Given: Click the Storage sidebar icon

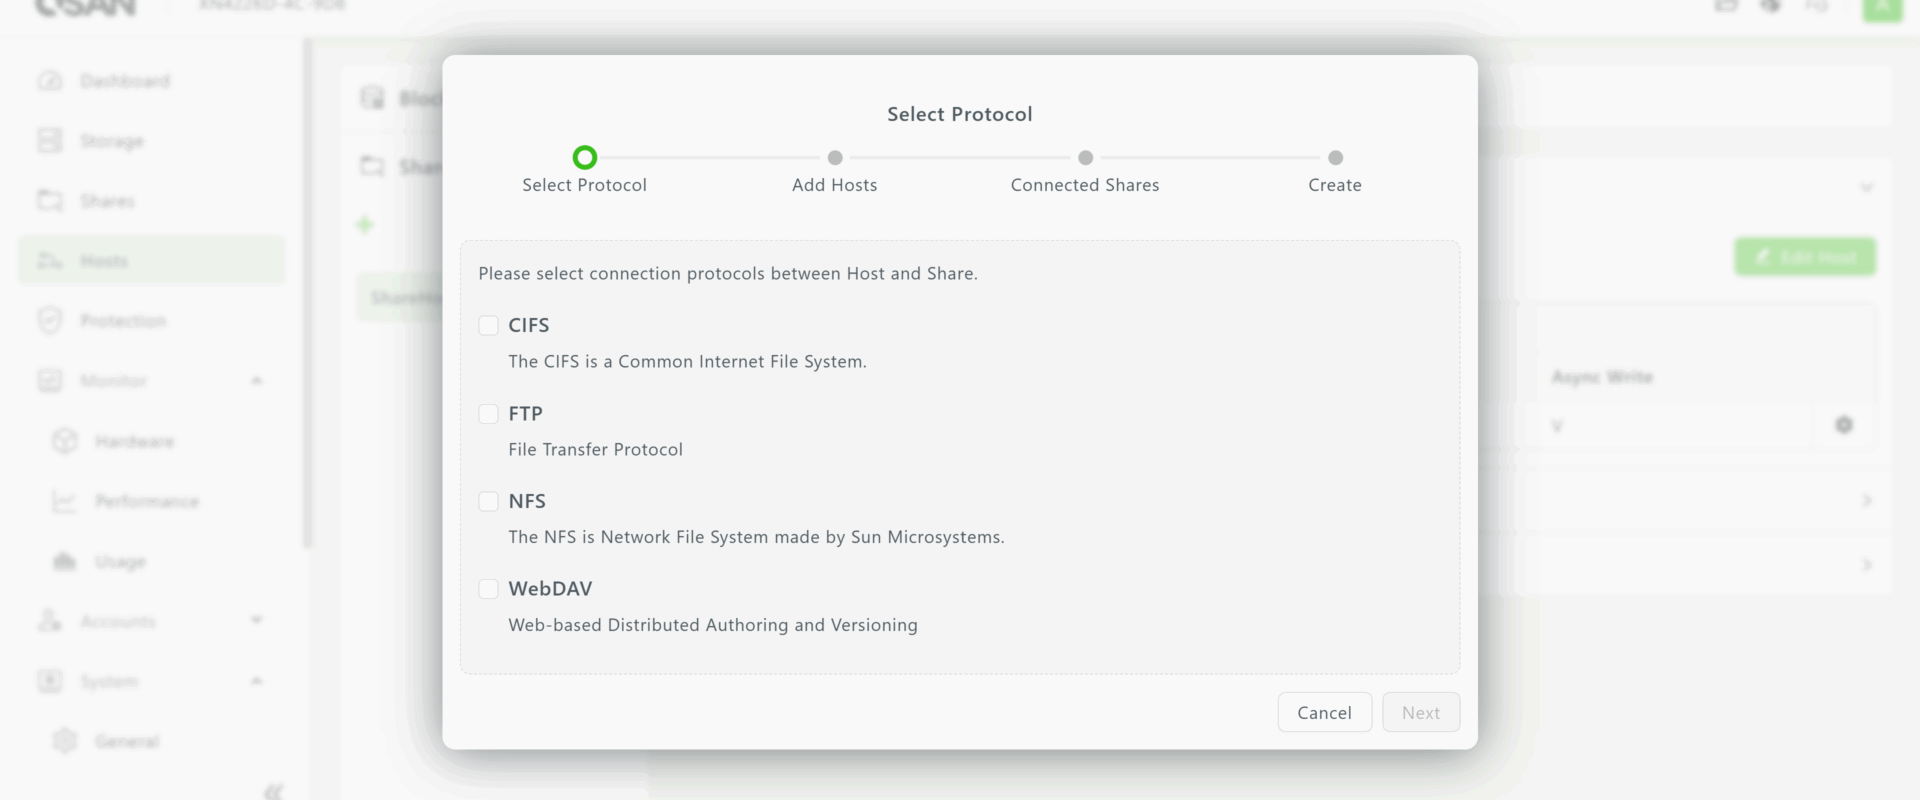Looking at the screenshot, I should point(50,141).
